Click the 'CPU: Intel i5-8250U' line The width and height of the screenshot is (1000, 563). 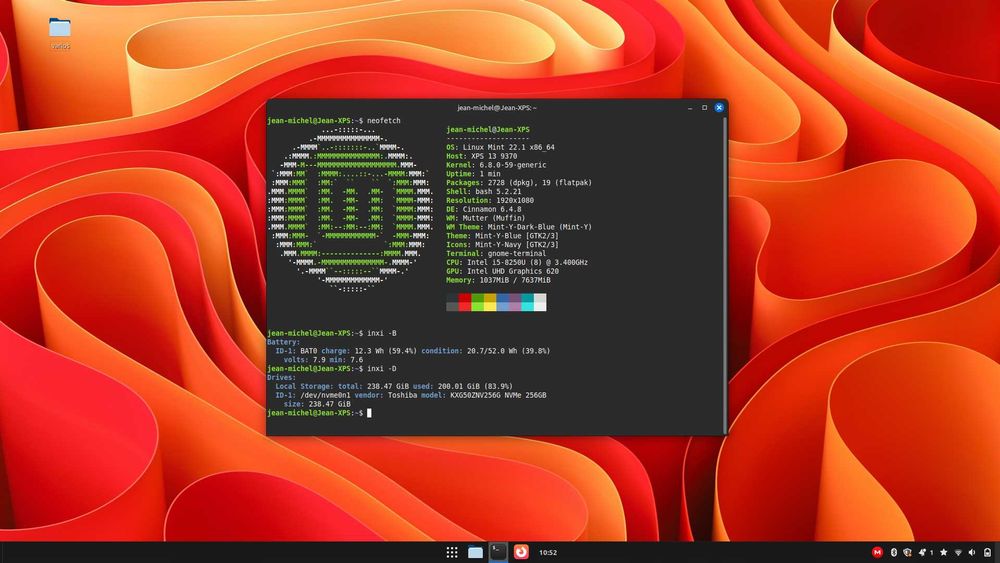(x=517, y=263)
